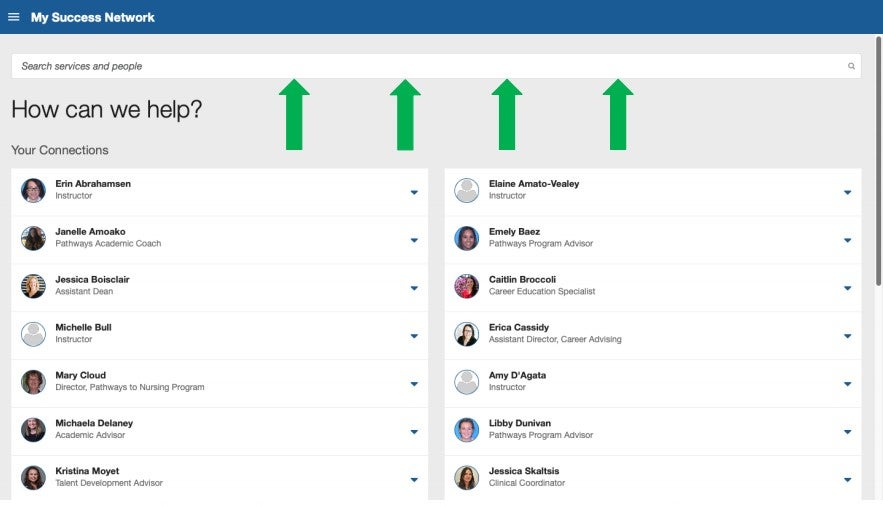Expand Mary Cloud's connection row
Viewport: 883px width, 507px height.
pyautogui.click(x=414, y=384)
